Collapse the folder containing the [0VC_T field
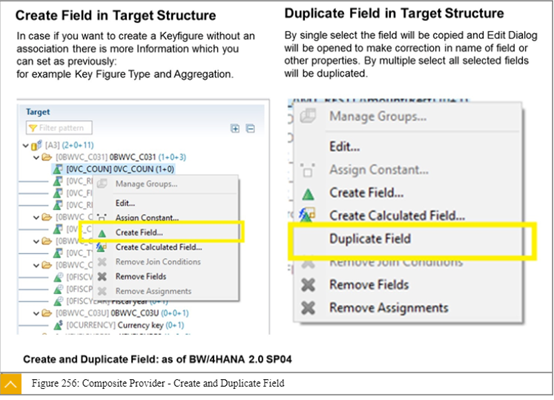 [x=36, y=241]
